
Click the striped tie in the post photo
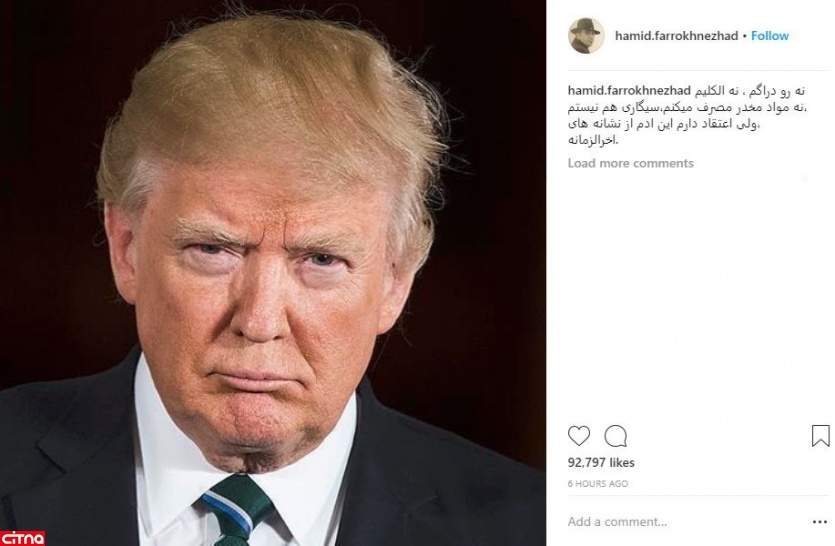point(238,509)
